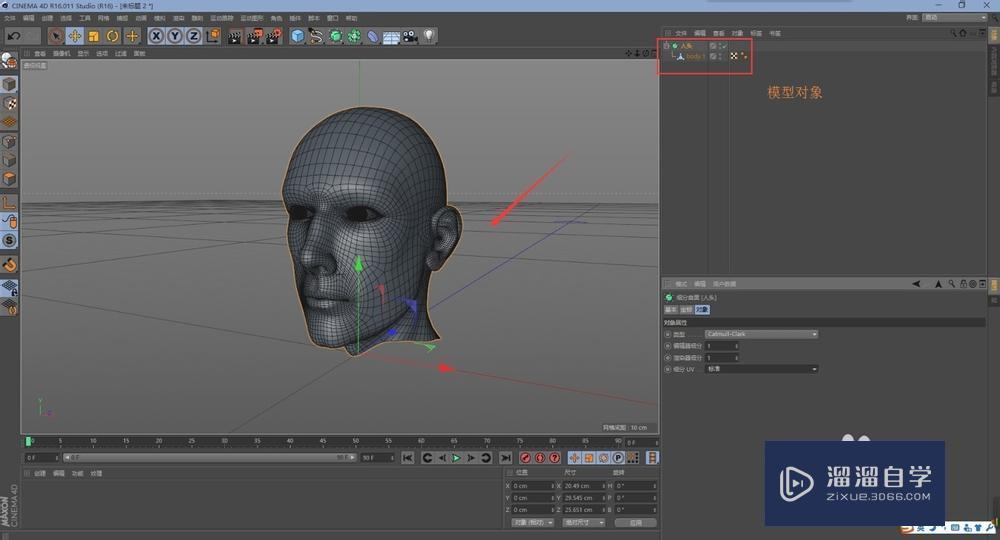Add a Light object
1000x540 pixels.
[429, 36]
